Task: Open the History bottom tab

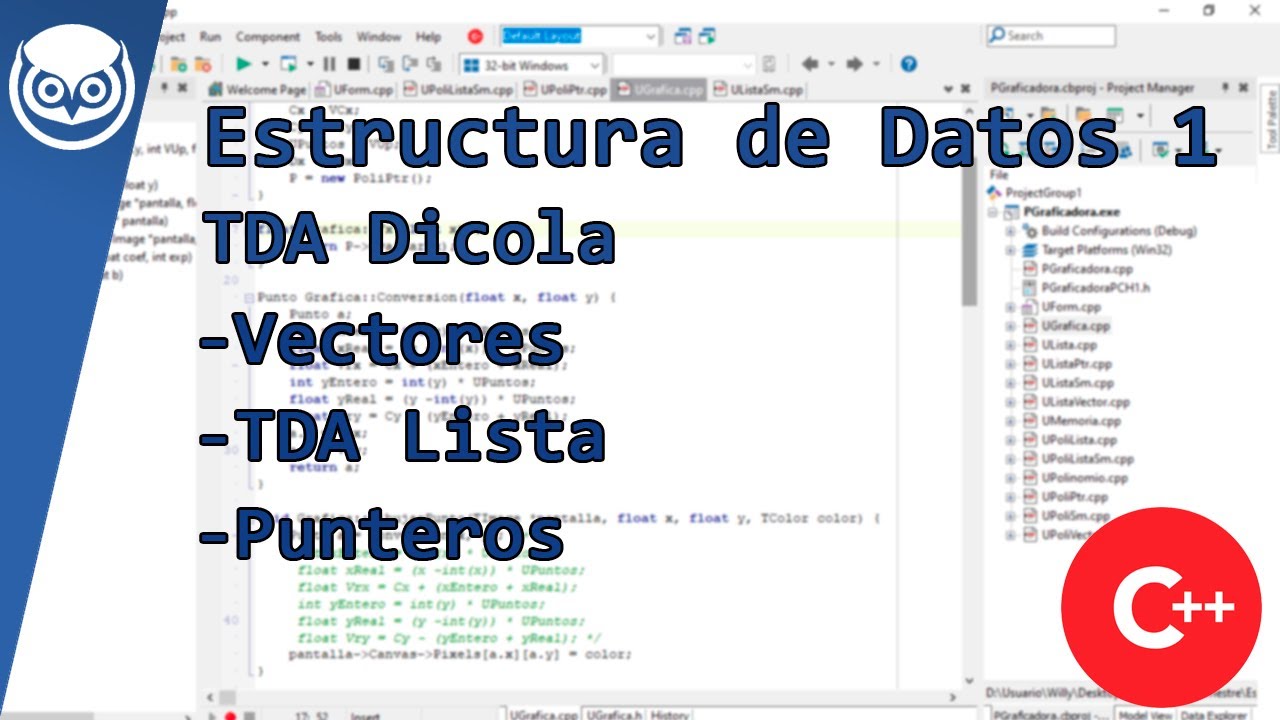Action: [670, 714]
